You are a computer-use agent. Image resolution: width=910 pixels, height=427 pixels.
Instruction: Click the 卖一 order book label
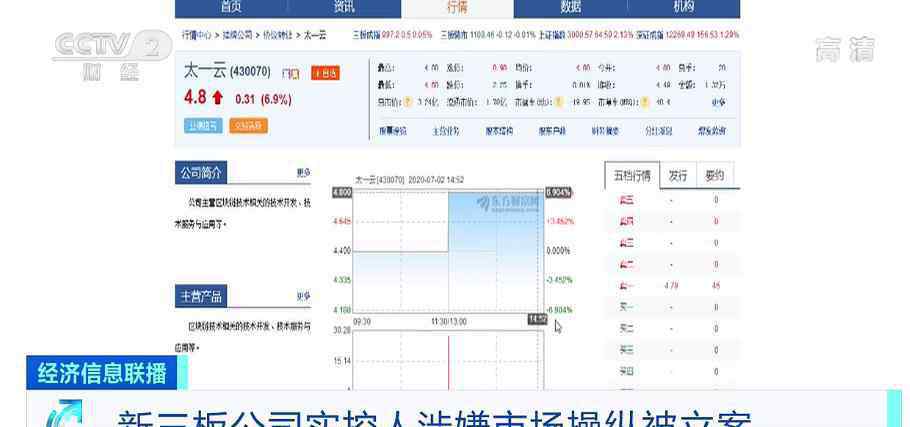626,285
